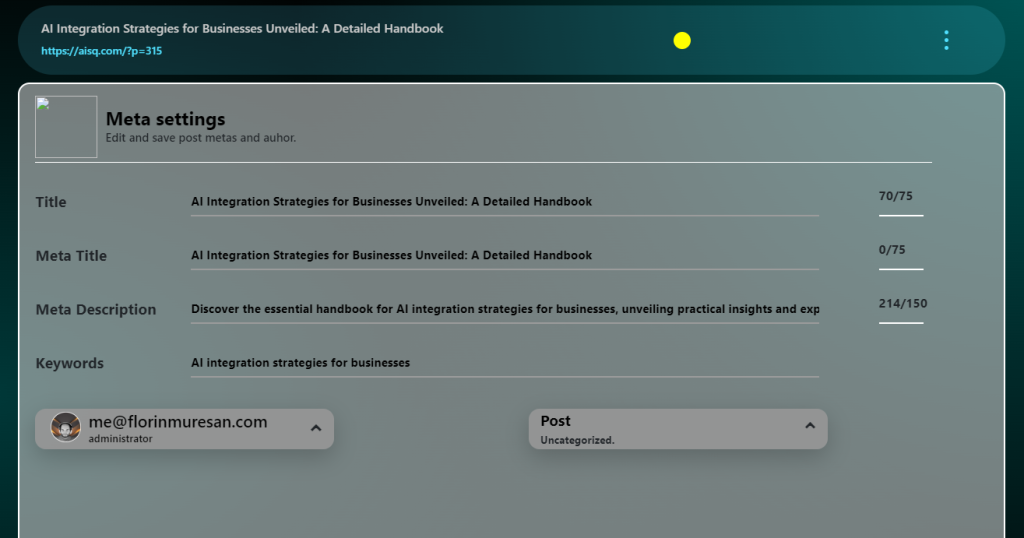Click the 0/75 meta title counter
This screenshot has height=538, width=1024.
892,250
